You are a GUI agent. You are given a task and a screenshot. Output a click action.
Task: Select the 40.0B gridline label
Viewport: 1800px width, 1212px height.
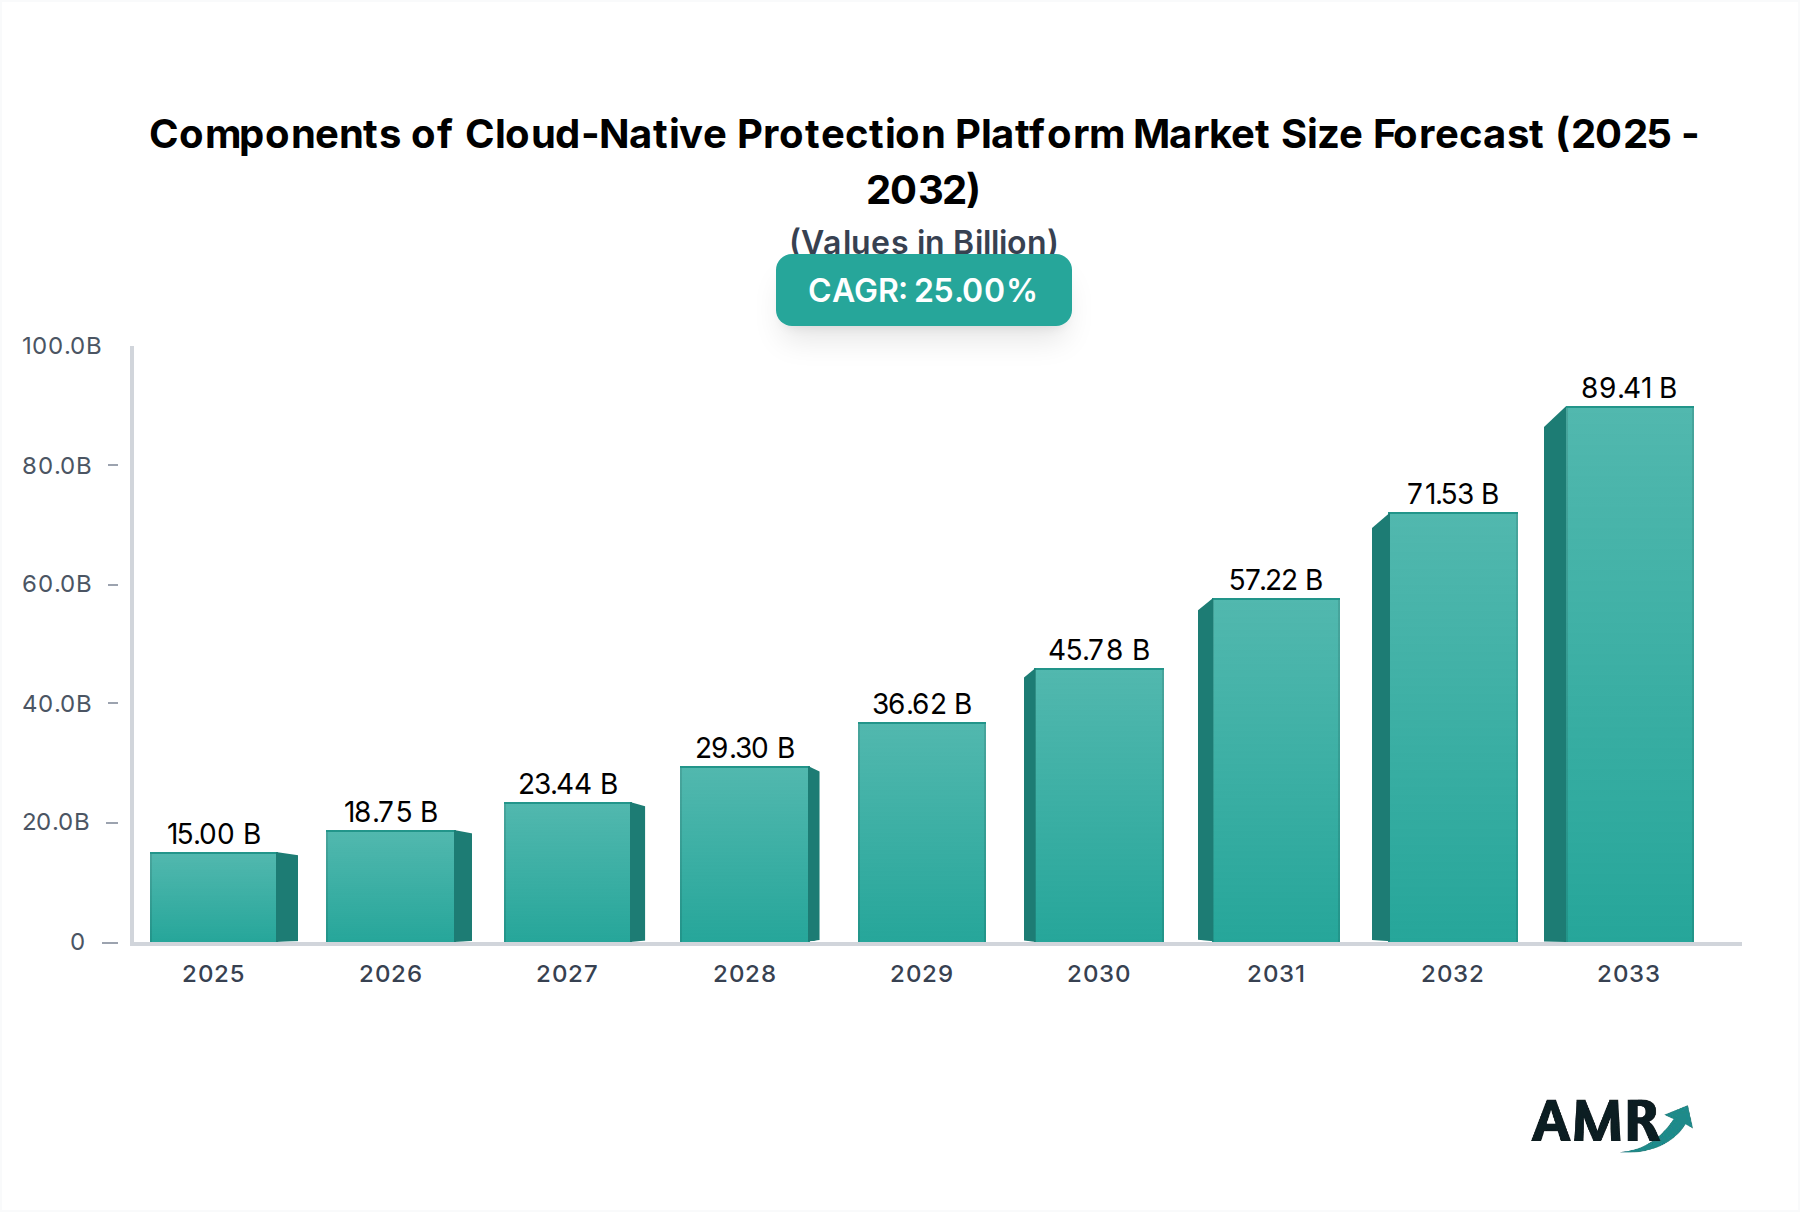pyautogui.click(x=58, y=704)
